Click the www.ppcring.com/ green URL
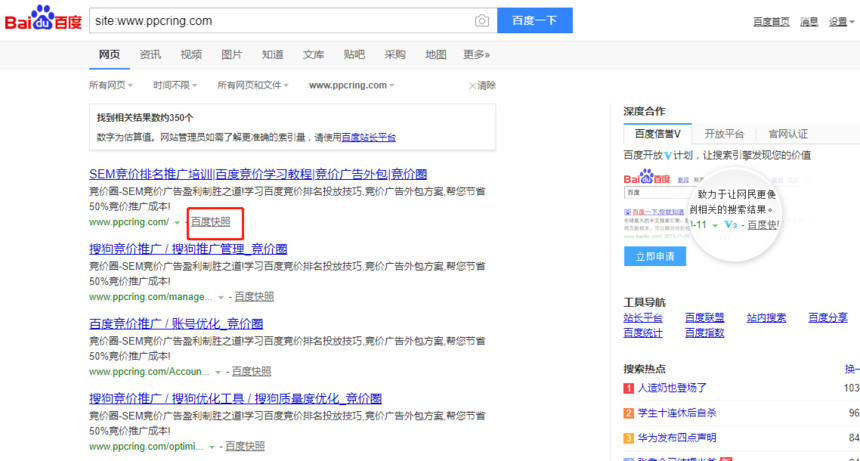The image size is (860, 461). coord(129,222)
